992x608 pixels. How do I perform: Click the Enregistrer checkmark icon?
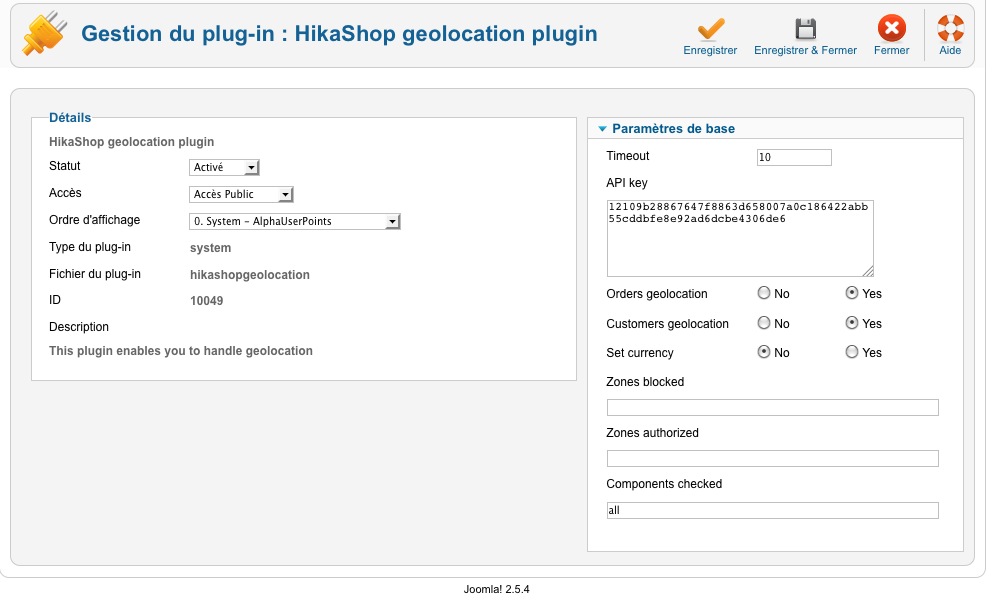pyautogui.click(x=710, y=28)
